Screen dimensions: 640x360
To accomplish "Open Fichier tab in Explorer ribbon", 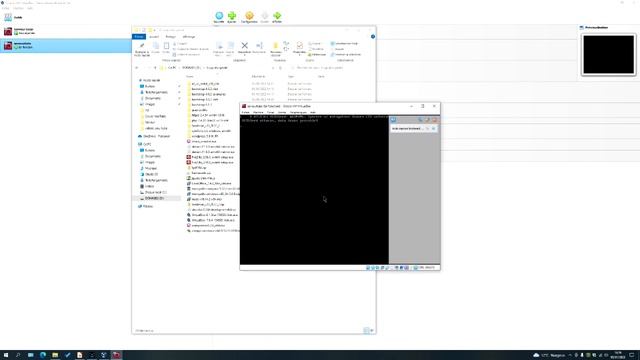I will point(139,37).
